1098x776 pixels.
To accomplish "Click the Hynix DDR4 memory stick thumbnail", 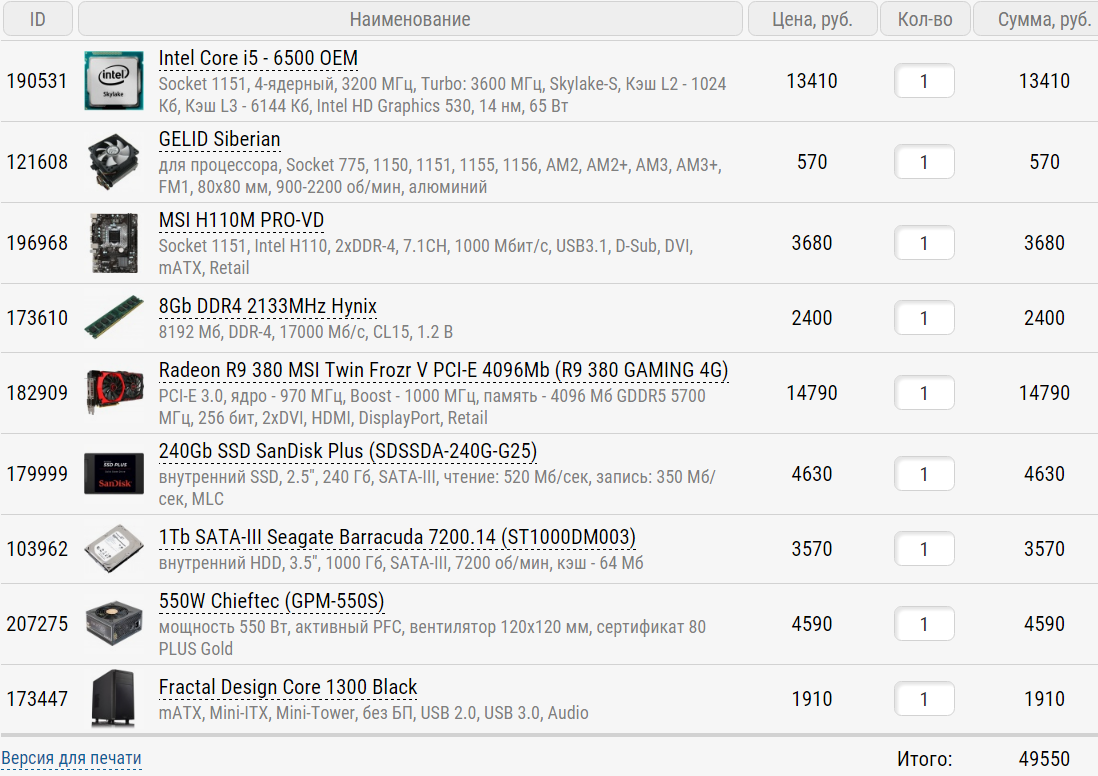I will click(x=114, y=317).
